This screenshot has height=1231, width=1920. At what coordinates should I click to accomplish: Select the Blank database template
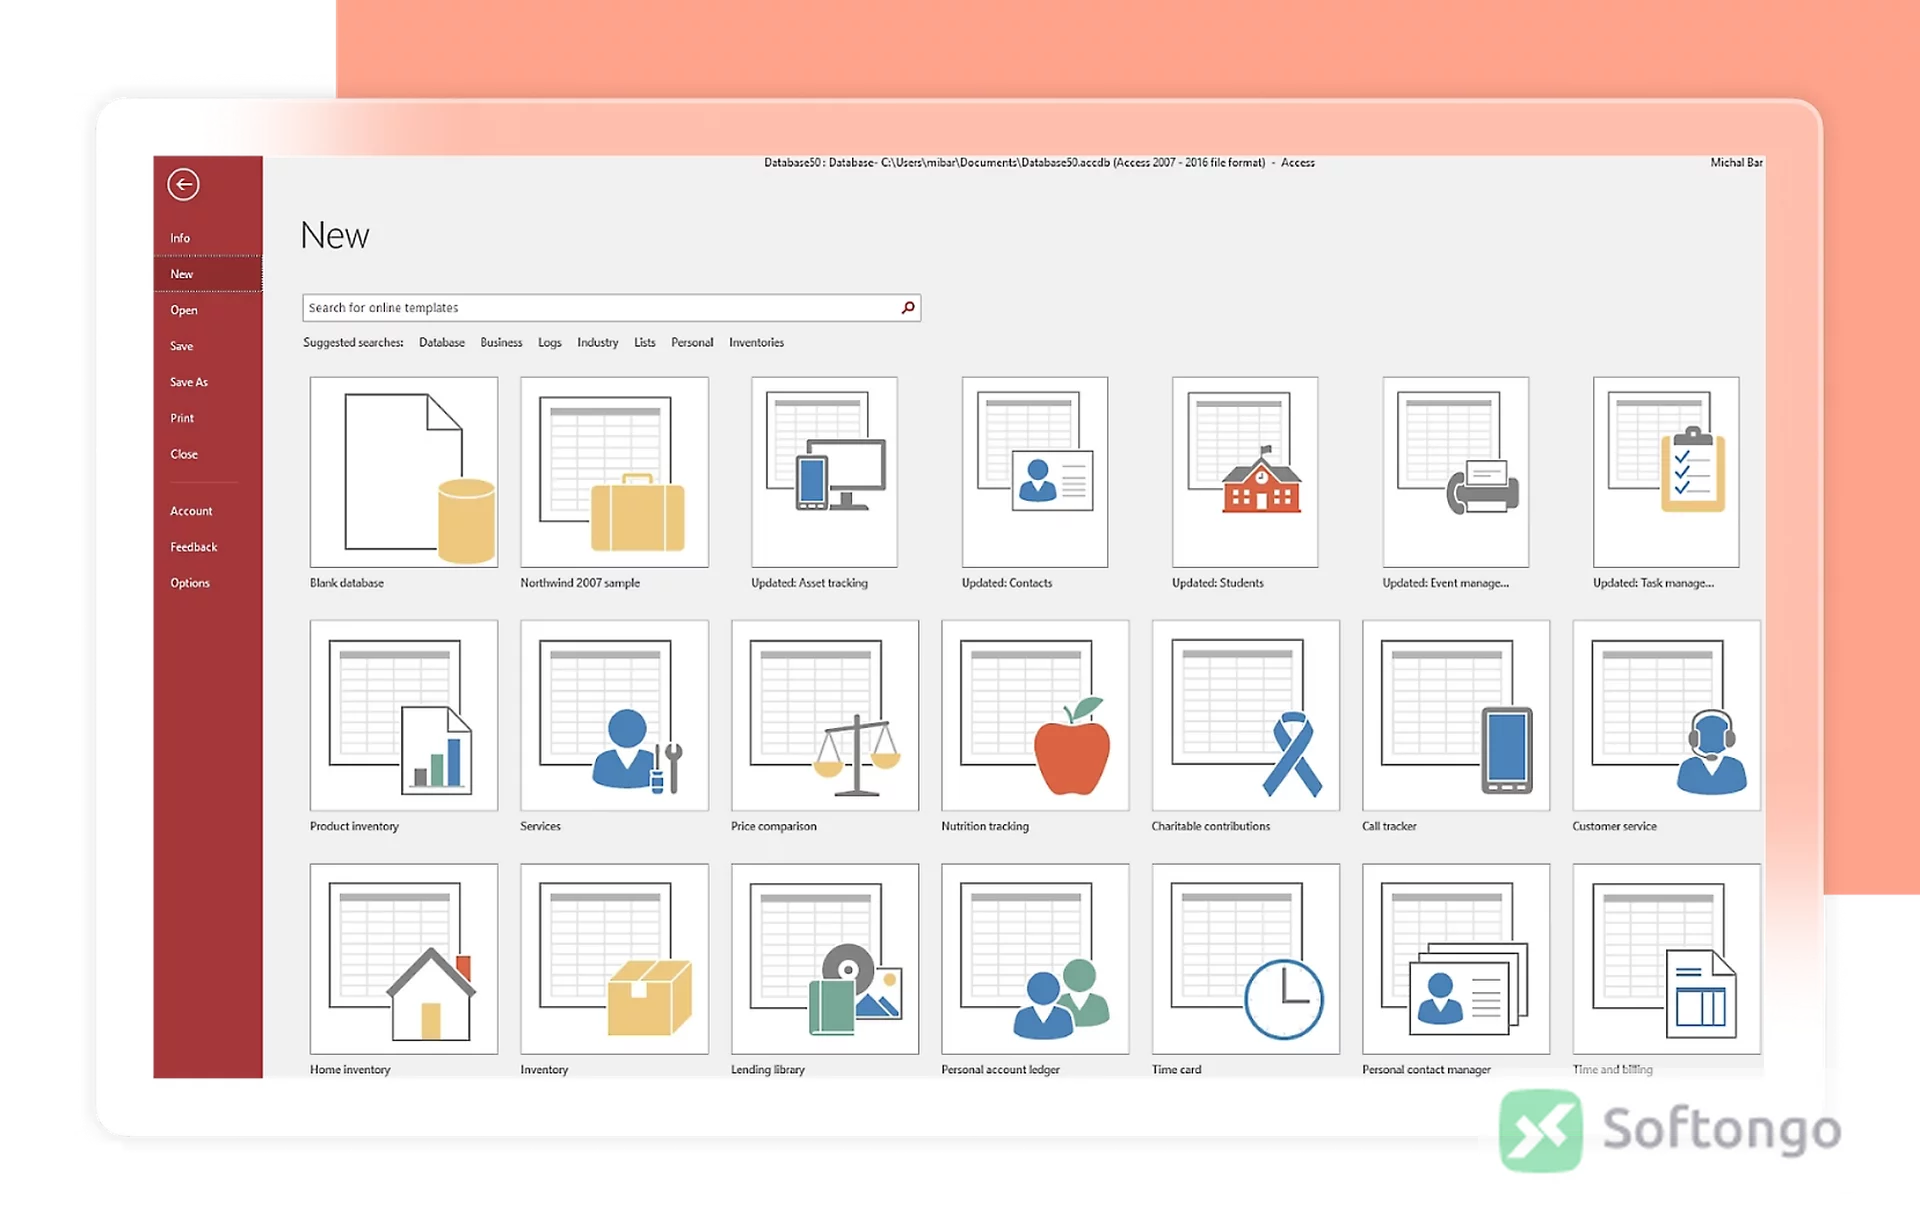coord(404,472)
